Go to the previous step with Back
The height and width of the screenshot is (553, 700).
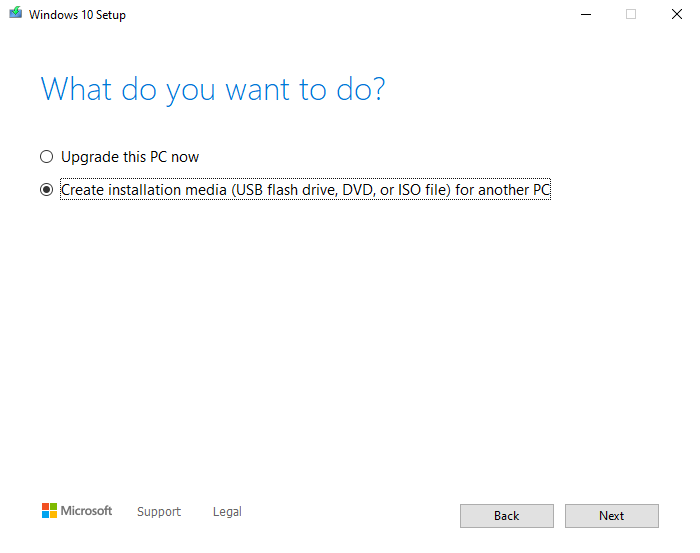click(x=507, y=516)
